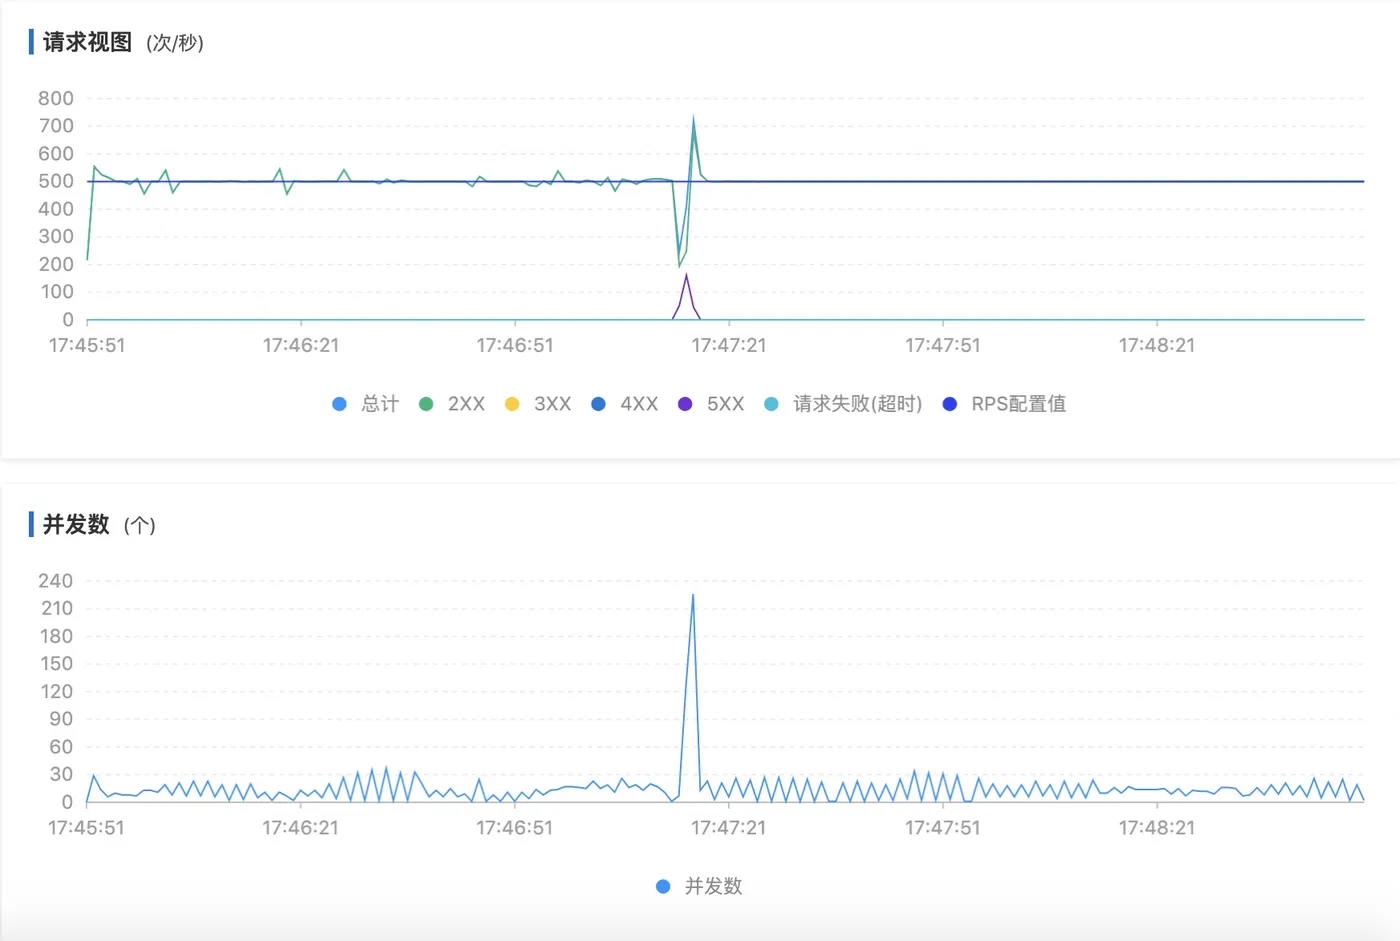Screen dimensions: 1400x941
Task: Toggle the 请求失败(超时) legend item
Action: pos(843,404)
